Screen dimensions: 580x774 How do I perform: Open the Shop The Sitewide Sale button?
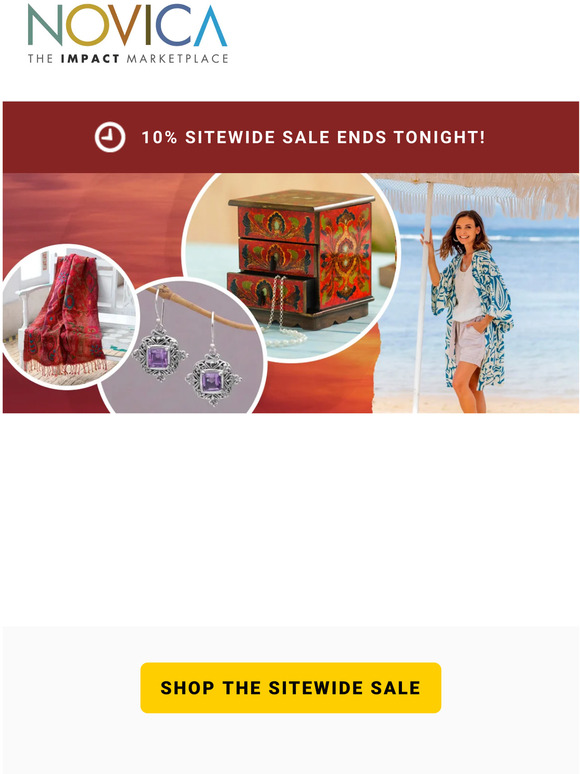pos(291,688)
